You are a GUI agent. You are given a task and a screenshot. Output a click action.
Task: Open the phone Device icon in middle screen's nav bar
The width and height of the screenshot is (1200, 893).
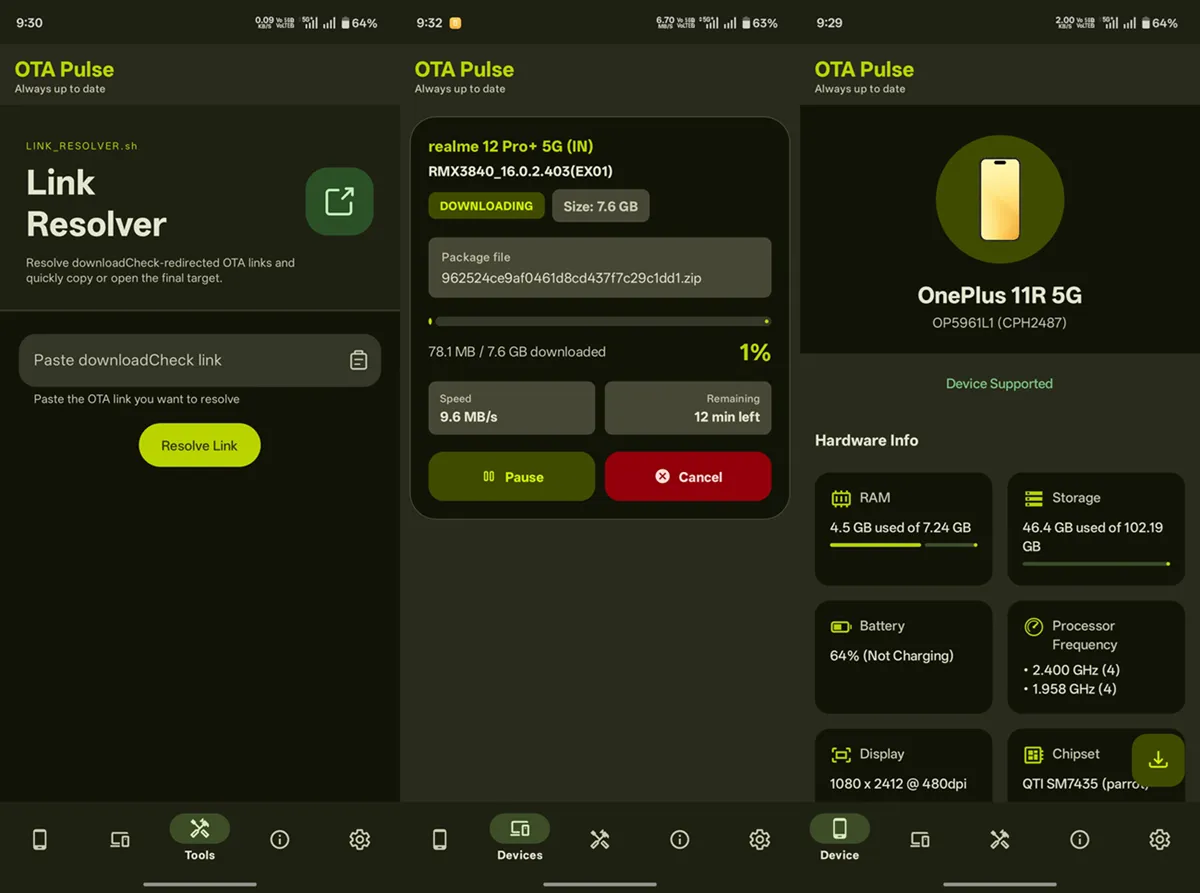pos(440,839)
